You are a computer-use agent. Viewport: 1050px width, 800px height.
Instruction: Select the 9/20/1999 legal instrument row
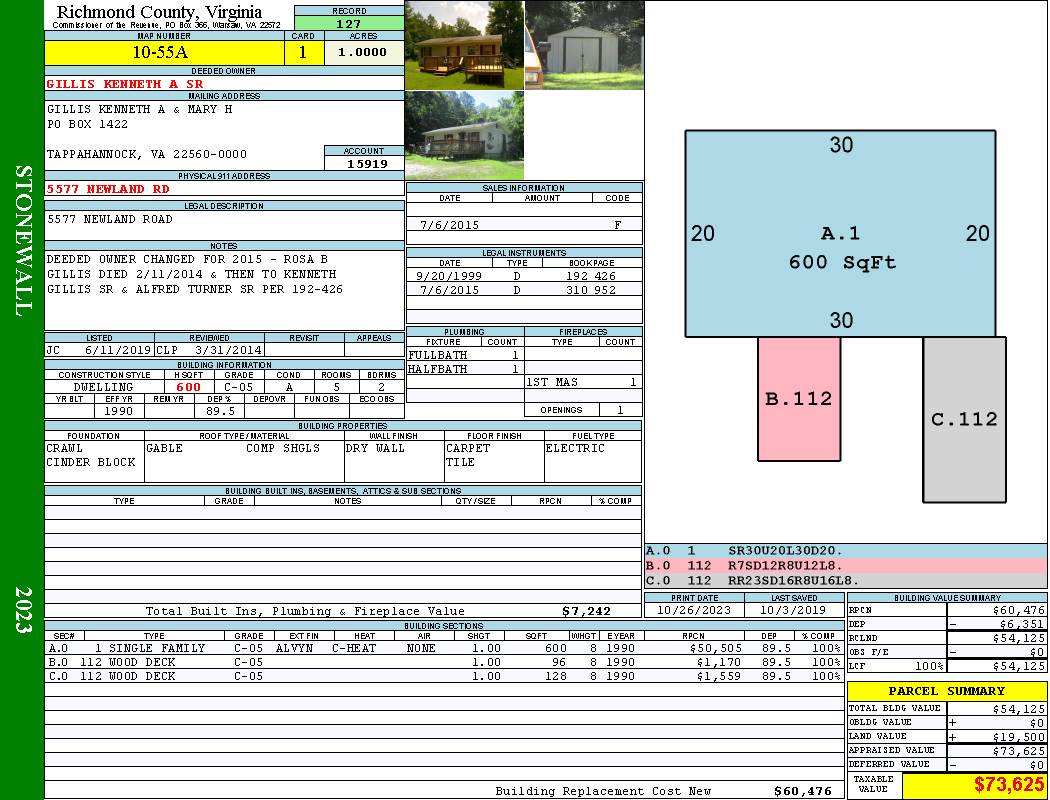click(524, 276)
